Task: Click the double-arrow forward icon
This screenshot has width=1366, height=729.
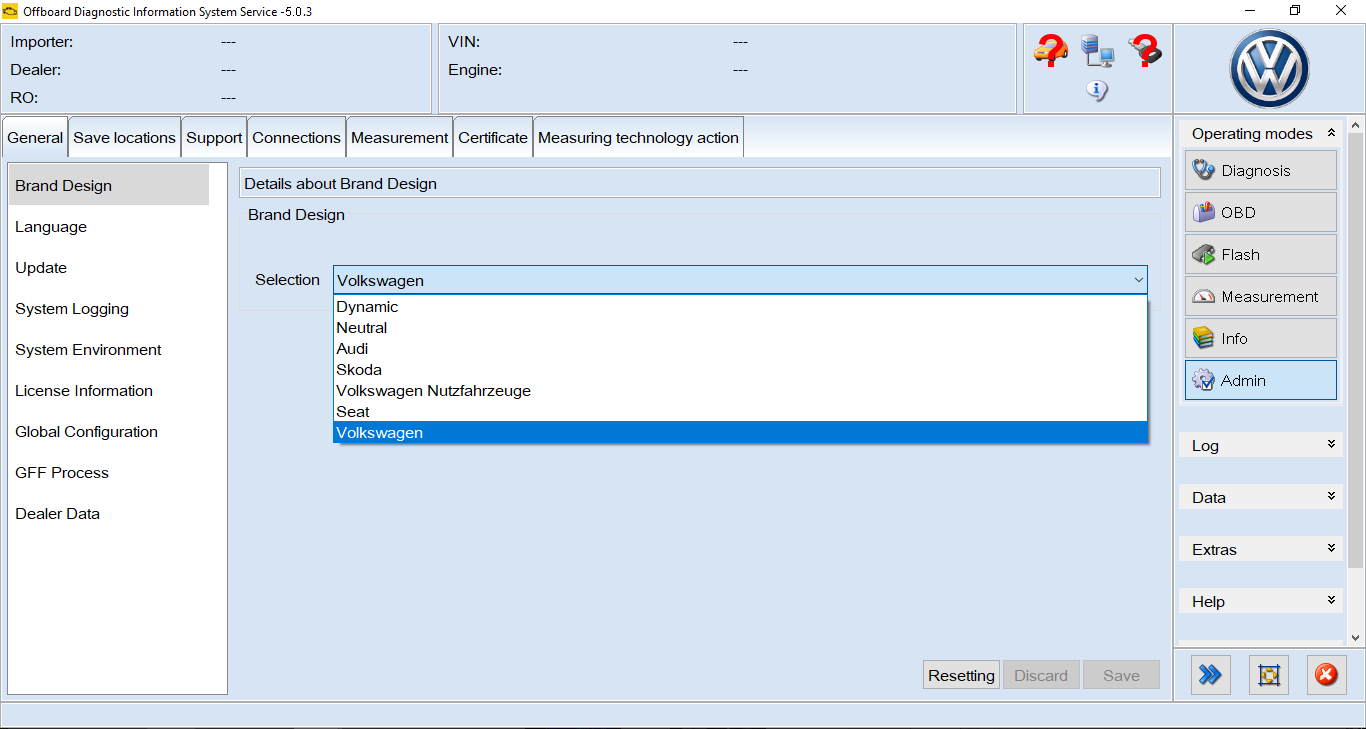Action: 1210,675
